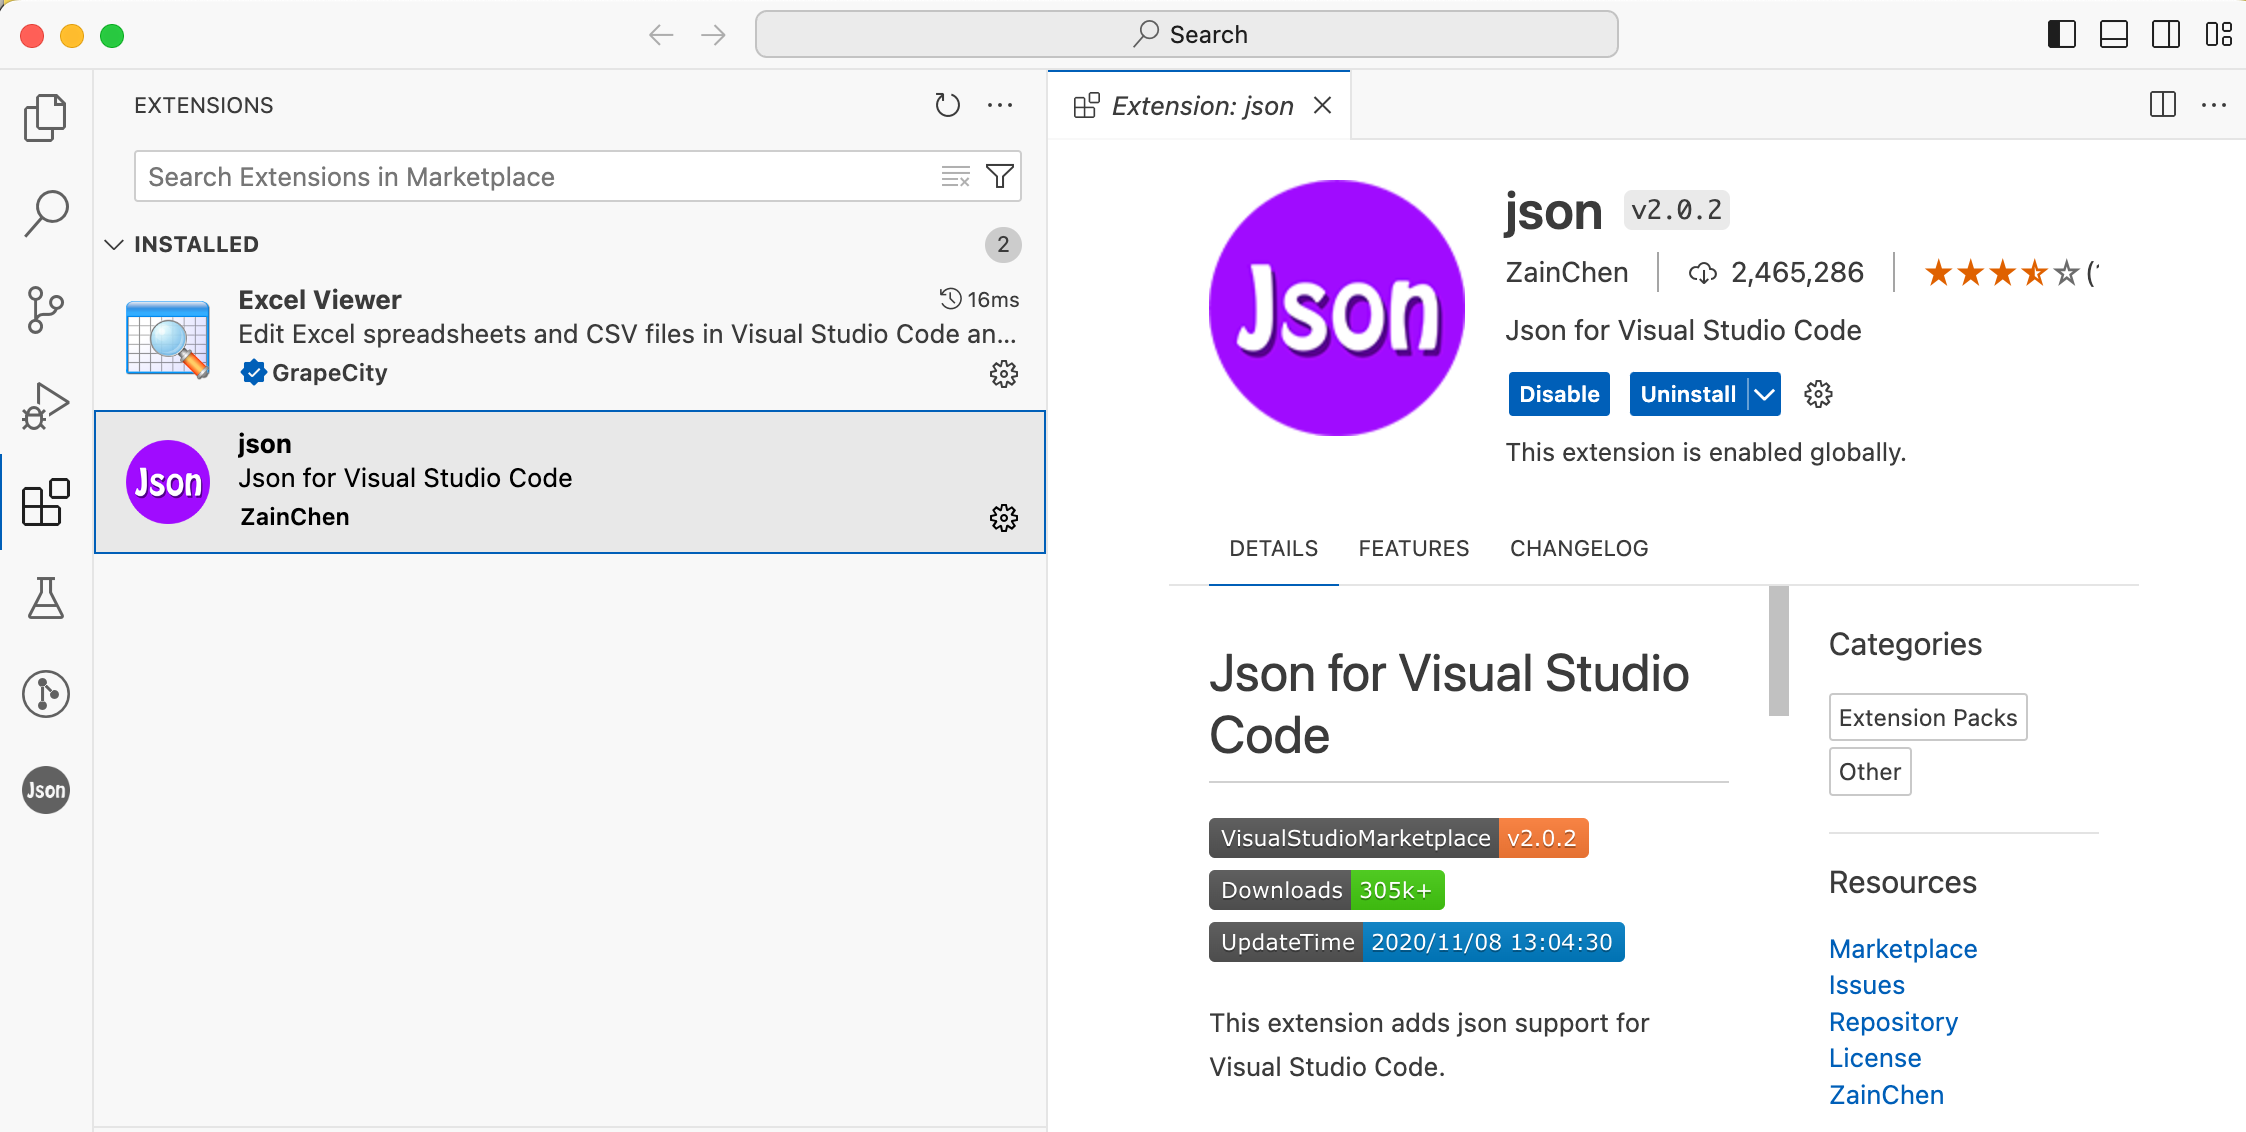Open the Views and More Actions menu

click(1001, 104)
